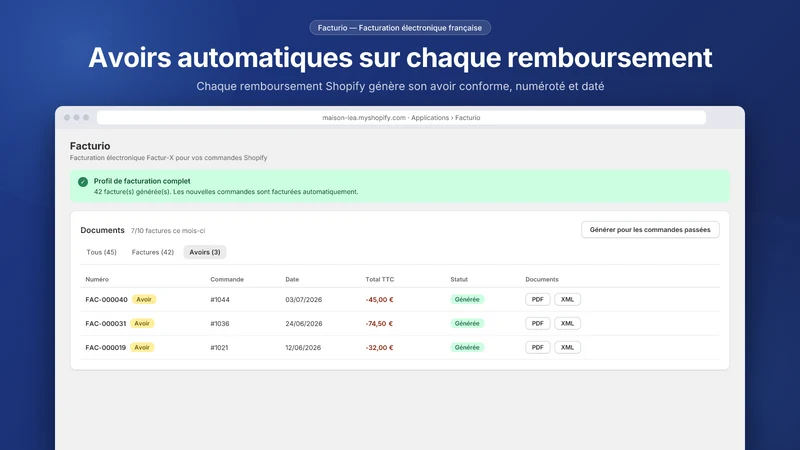Click the amount -74,50 €
The width and height of the screenshot is (800, 450).
pyautogui.click(x=379, y=323)
